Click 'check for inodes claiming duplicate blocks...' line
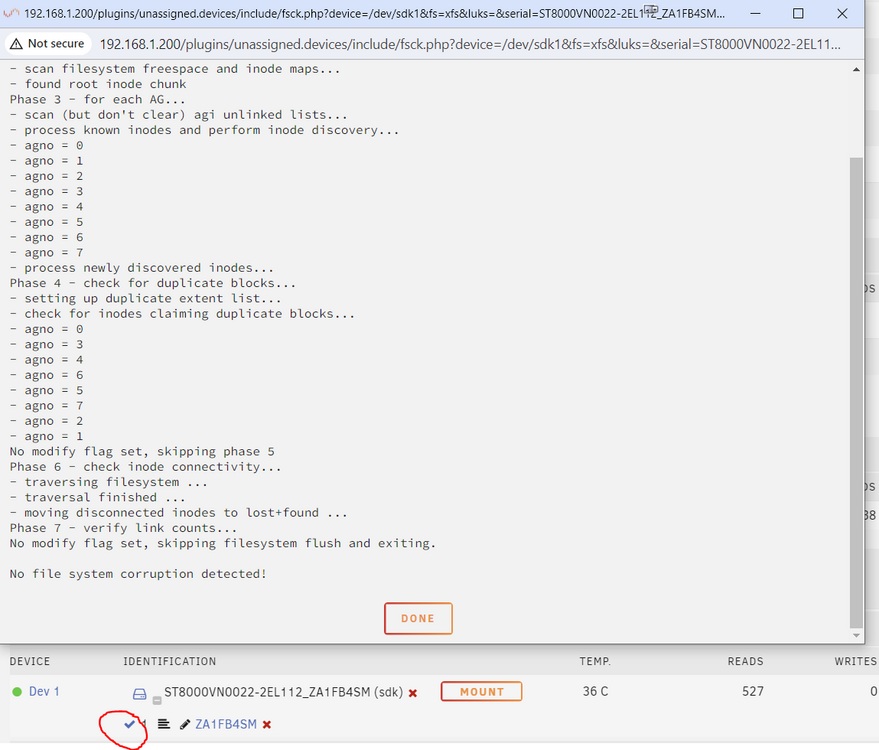The image size is (879, 750). point(182,314)
